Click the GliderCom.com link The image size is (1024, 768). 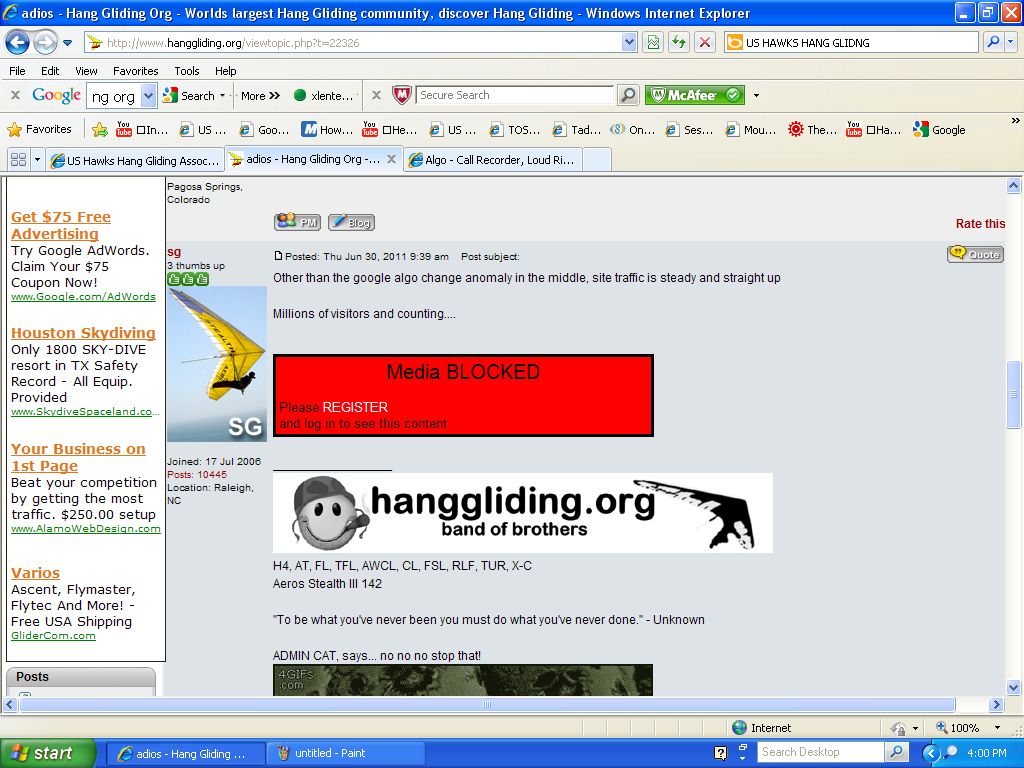click(53, 635)
